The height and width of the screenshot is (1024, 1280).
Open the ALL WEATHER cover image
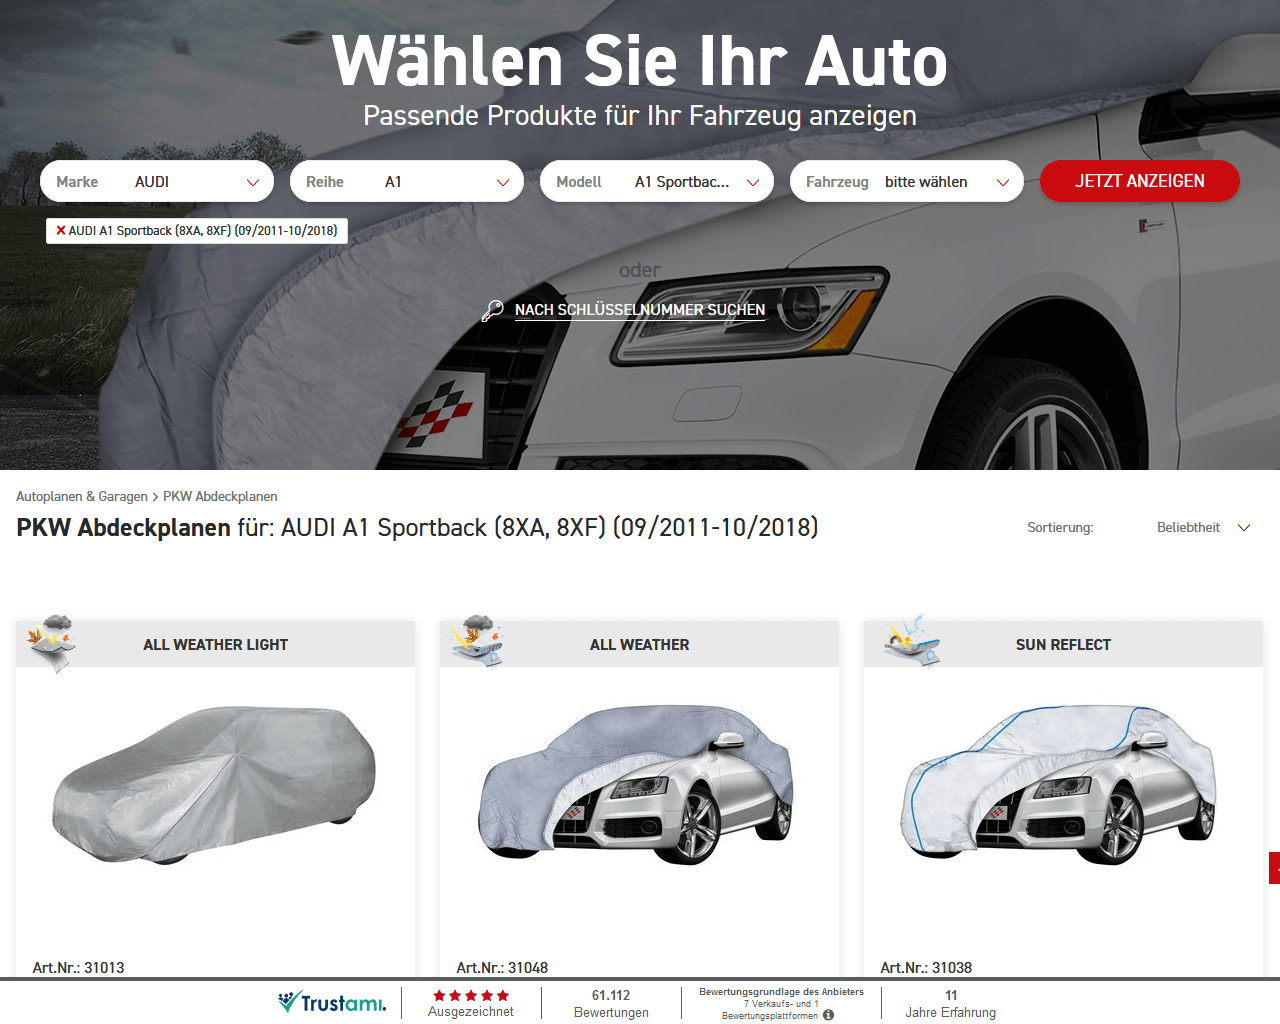click(637, 786)
